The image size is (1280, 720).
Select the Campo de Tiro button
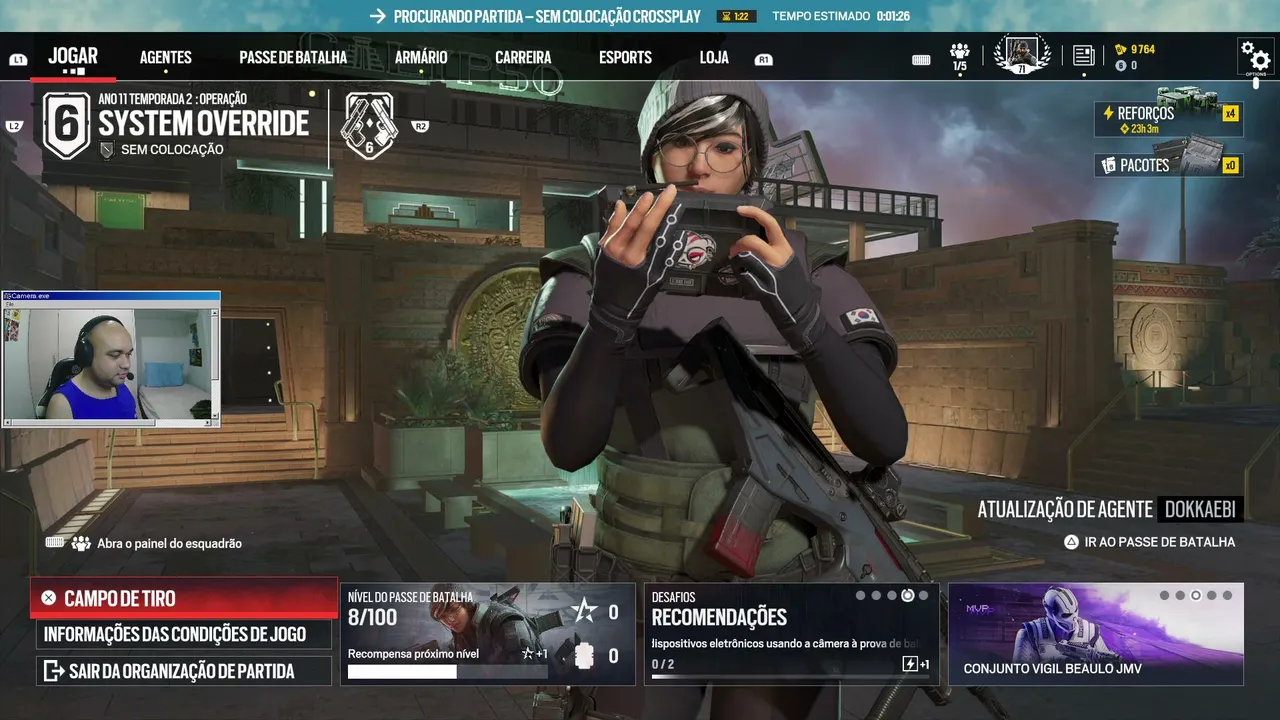coord(183,598)
